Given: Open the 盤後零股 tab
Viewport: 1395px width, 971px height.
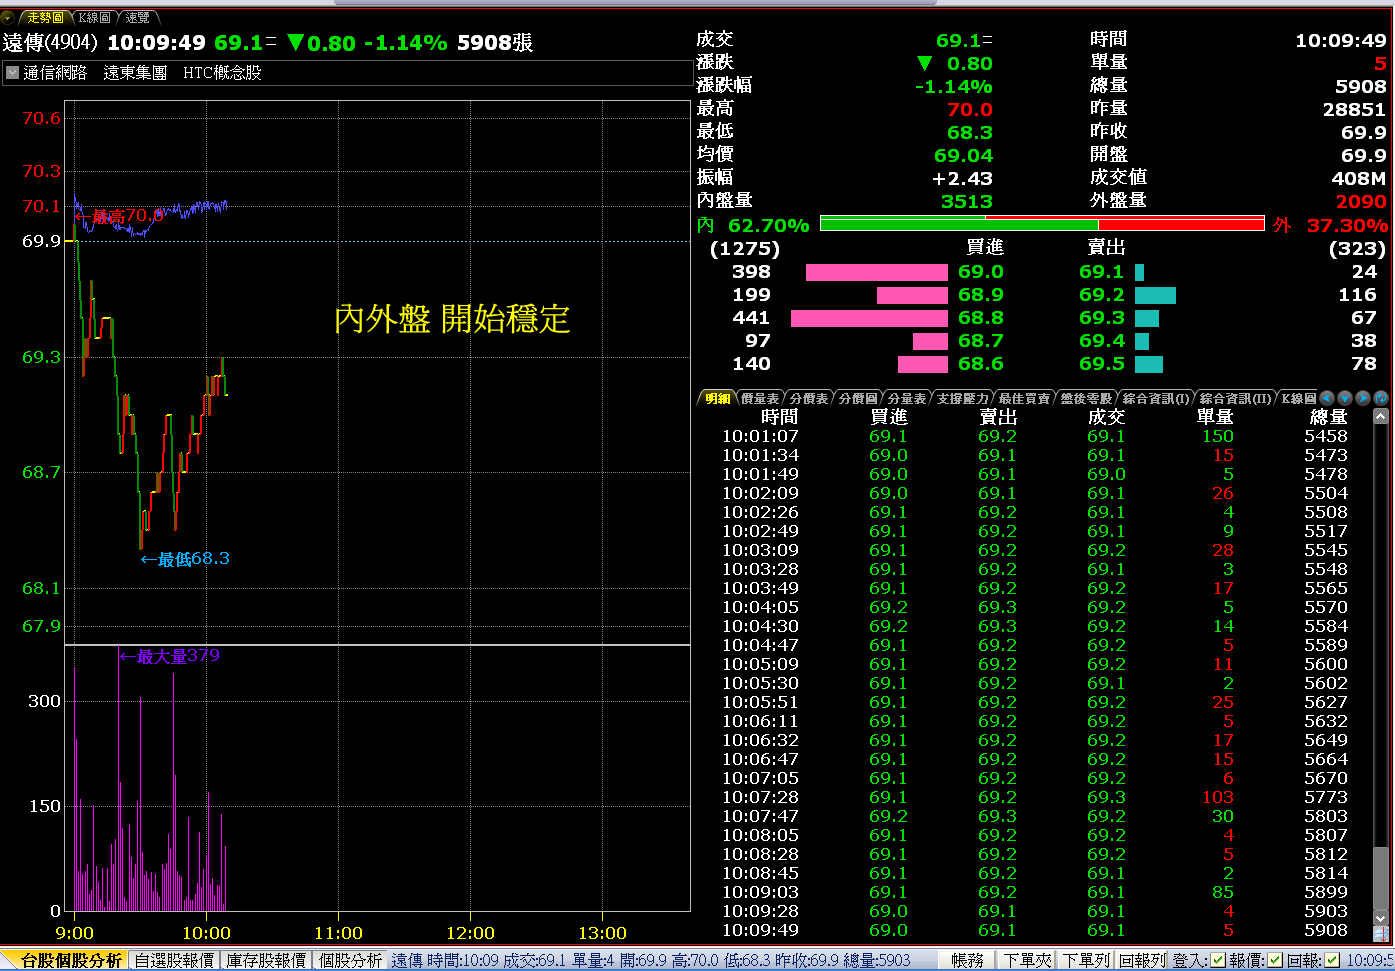Looking at the screenshot, I should pyautogui.click(x=1086, y=398).
